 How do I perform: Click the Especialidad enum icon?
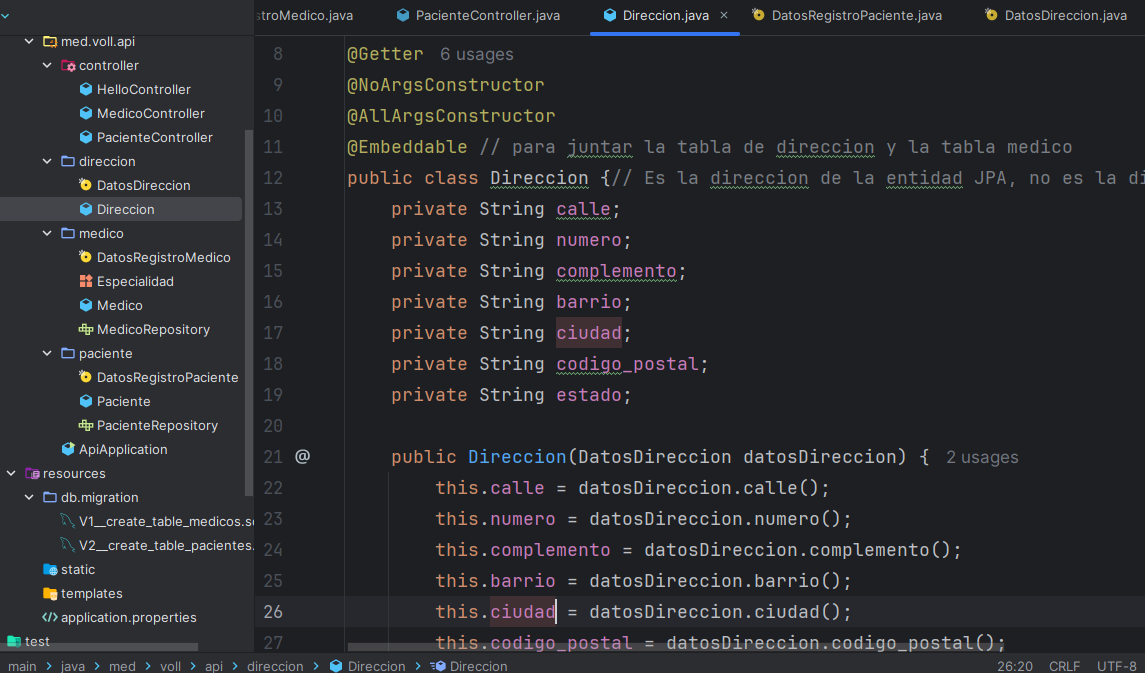85,281
